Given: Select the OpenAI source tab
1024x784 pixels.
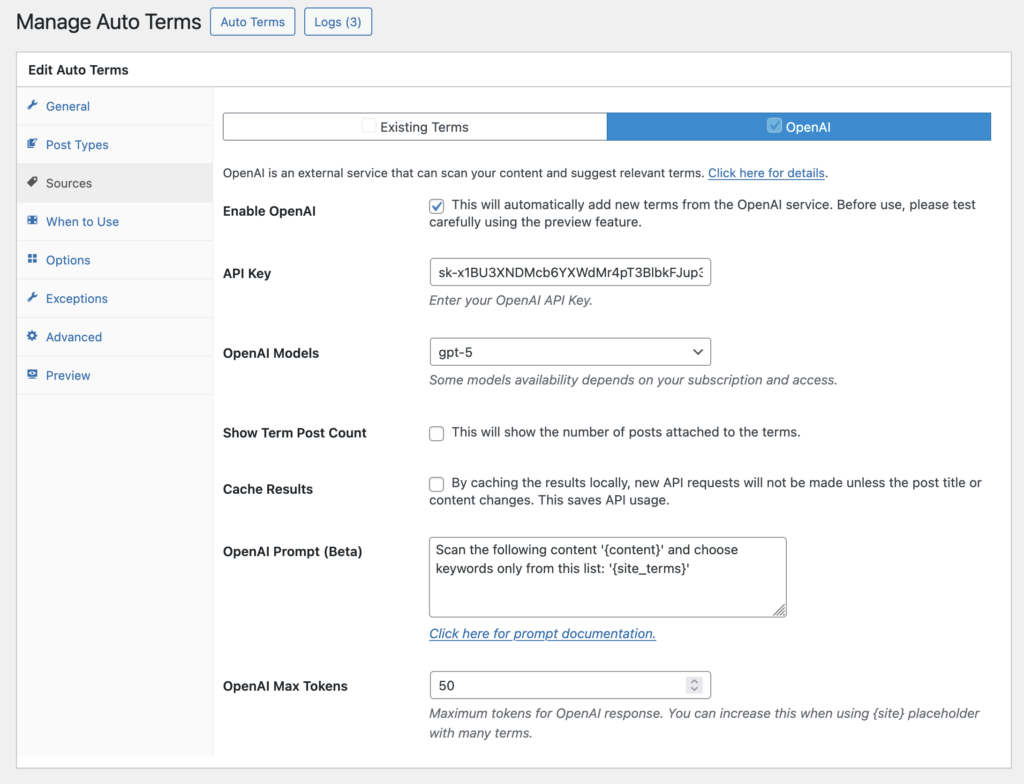Looking at the screenshot, I should point(798,126).
